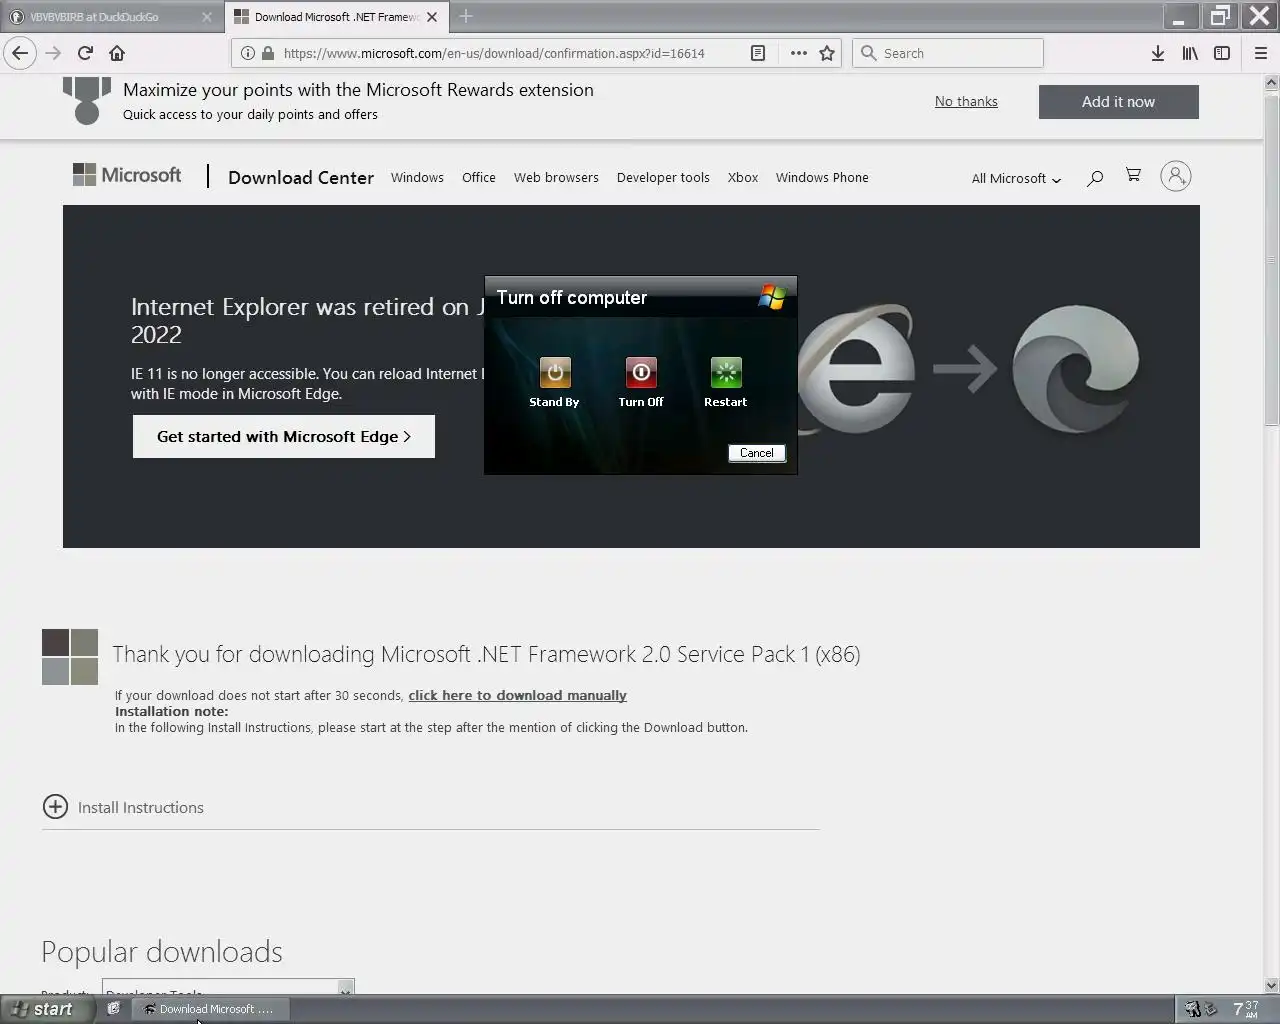1280x1024 pixels.
Task: Click the Thank you for downloading heading
Action: [x=486, y=654]
